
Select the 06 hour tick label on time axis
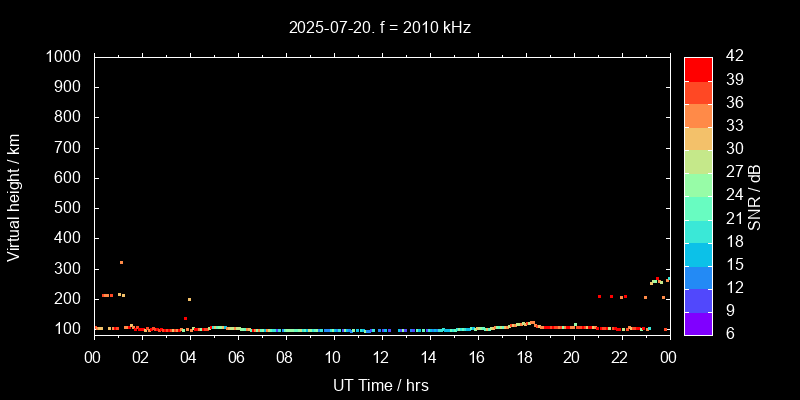[x=237, y=358]
